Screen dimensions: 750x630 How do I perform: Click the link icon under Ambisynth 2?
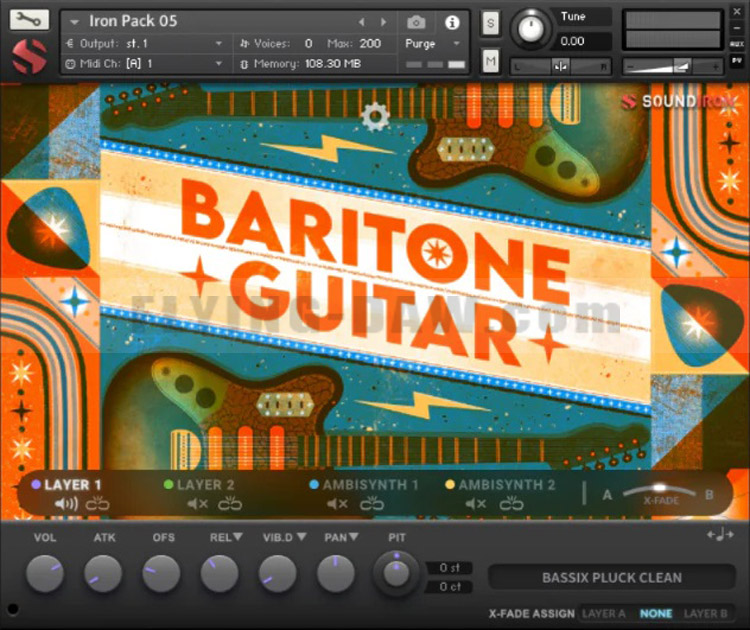(x=511, y=504)
